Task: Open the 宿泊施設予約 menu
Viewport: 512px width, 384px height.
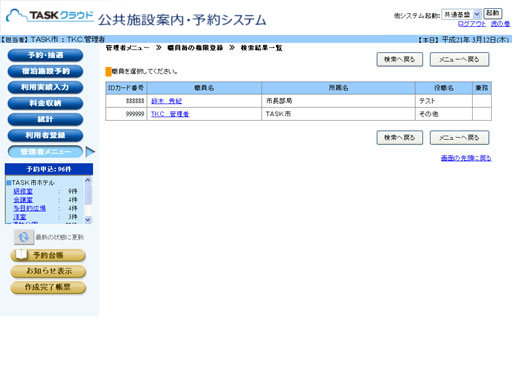Action: point(45,71)
